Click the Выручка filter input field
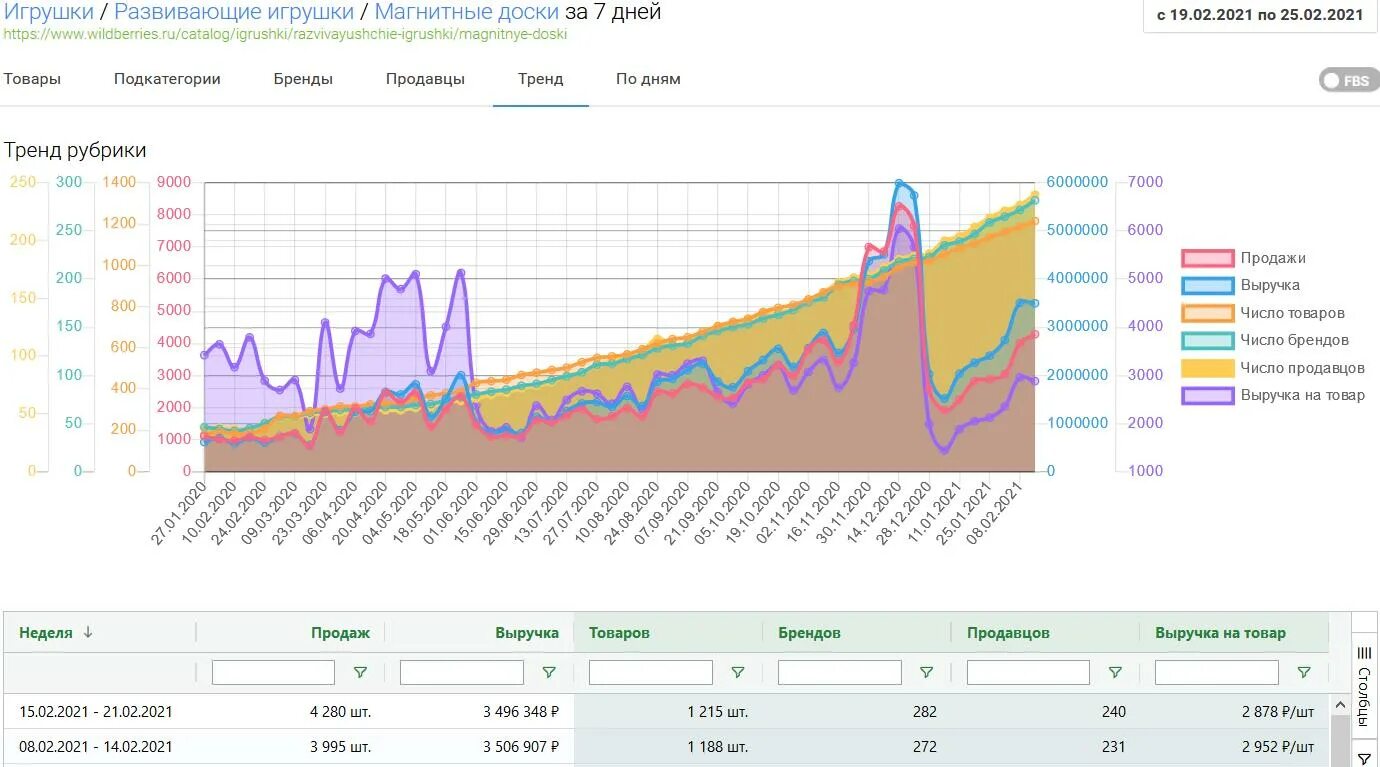This screenshot has height=767, width=1380. click(x=462, y=673)
